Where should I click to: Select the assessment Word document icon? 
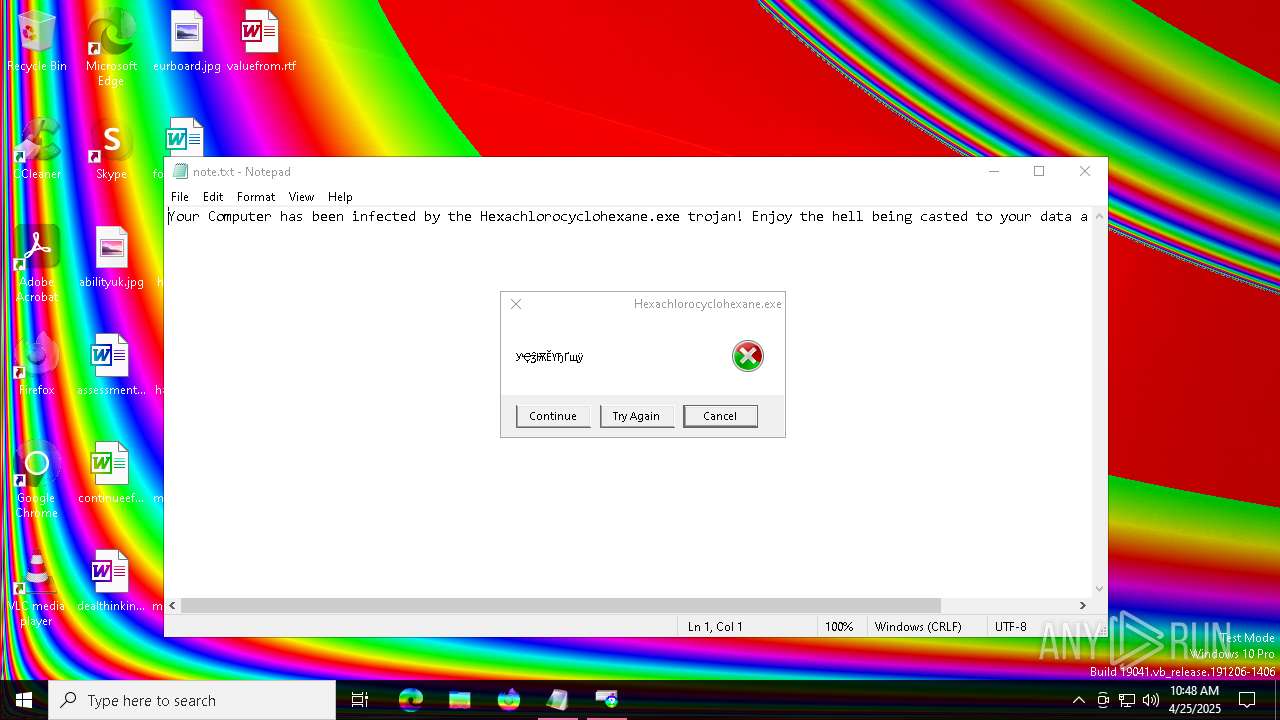(x=111, y=366)
